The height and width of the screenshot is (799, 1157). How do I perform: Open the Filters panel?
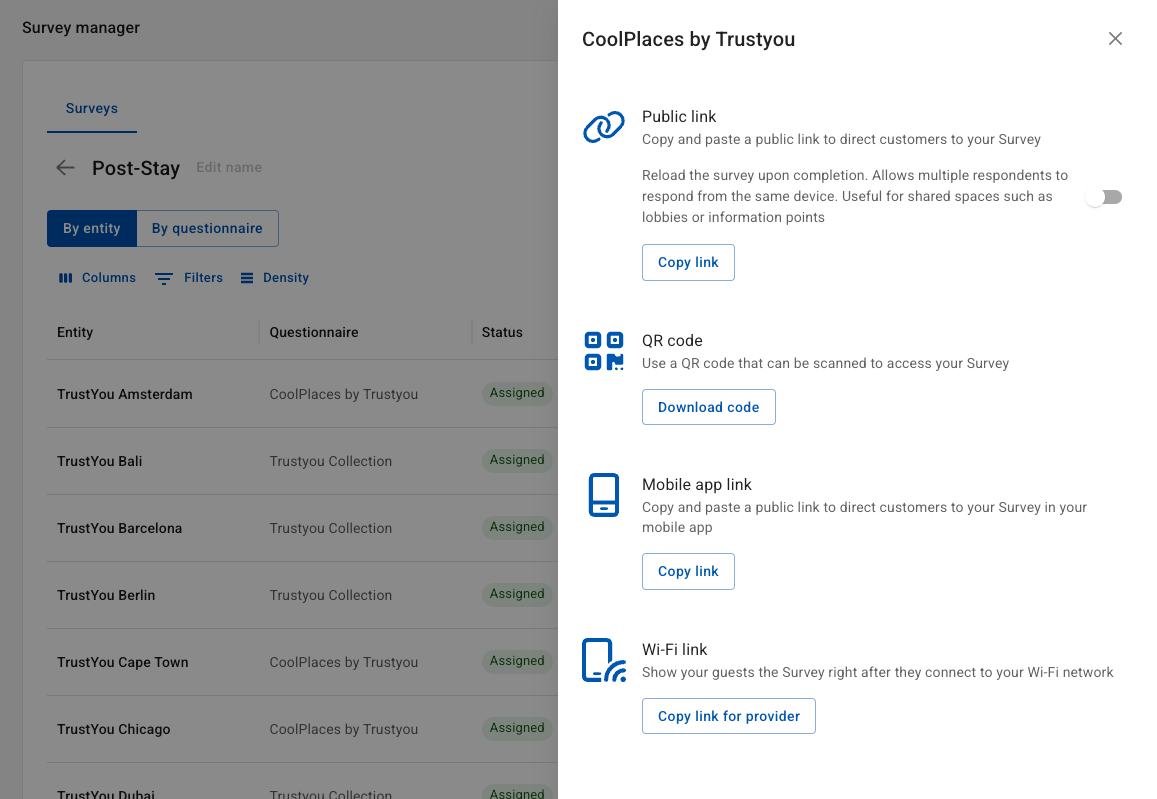tap(189, 278)
